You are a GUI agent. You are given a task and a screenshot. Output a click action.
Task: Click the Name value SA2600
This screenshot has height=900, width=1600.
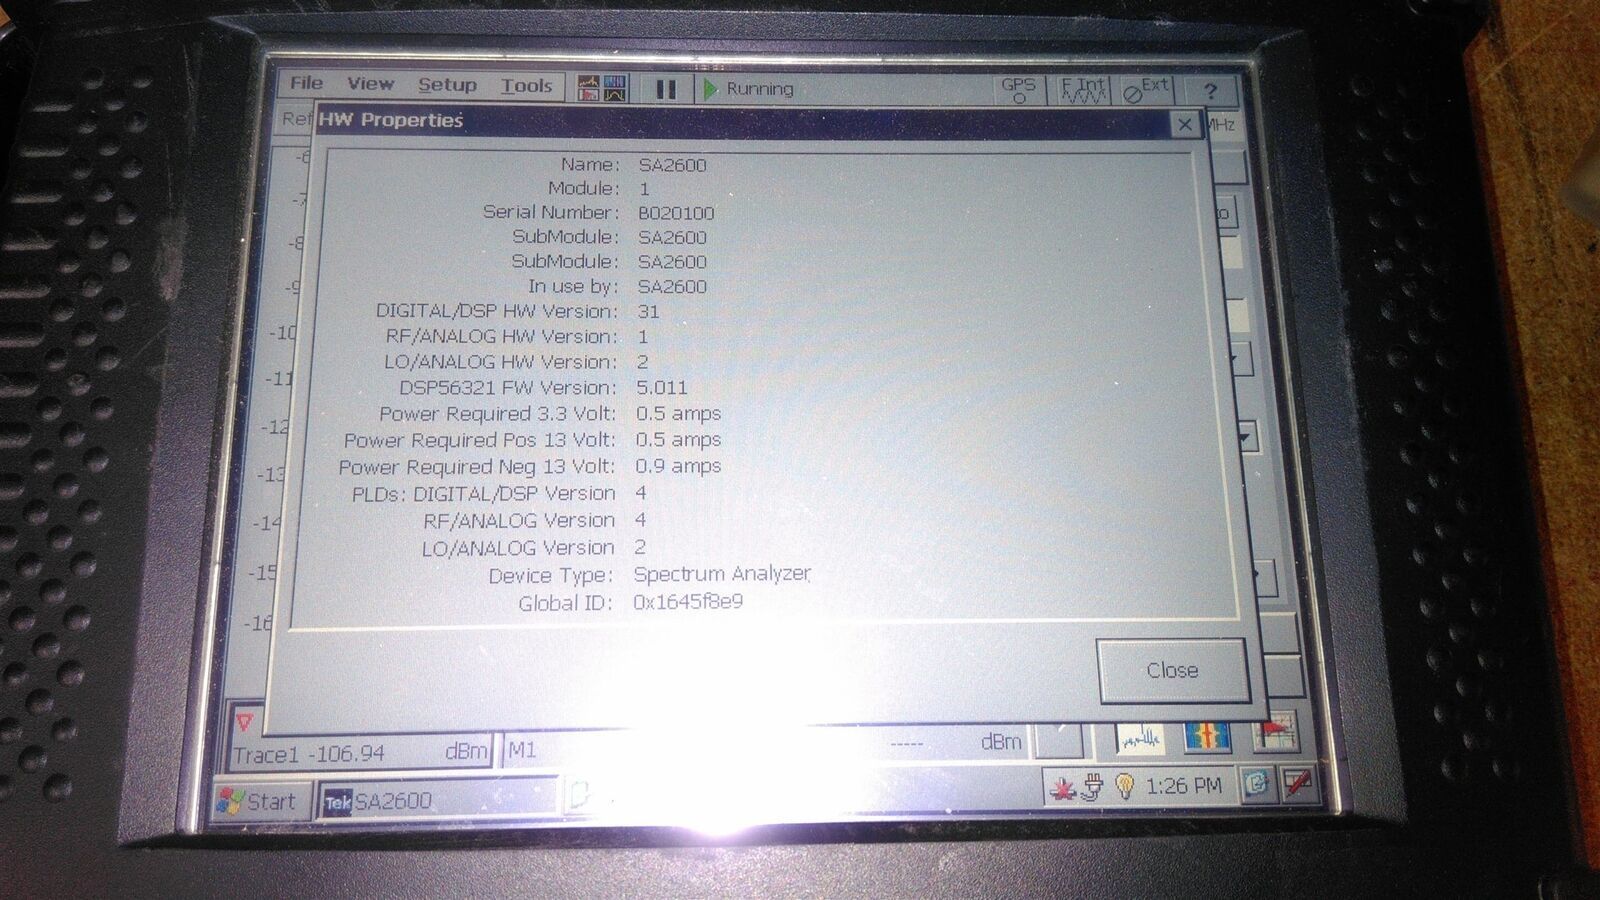[672, 165]
